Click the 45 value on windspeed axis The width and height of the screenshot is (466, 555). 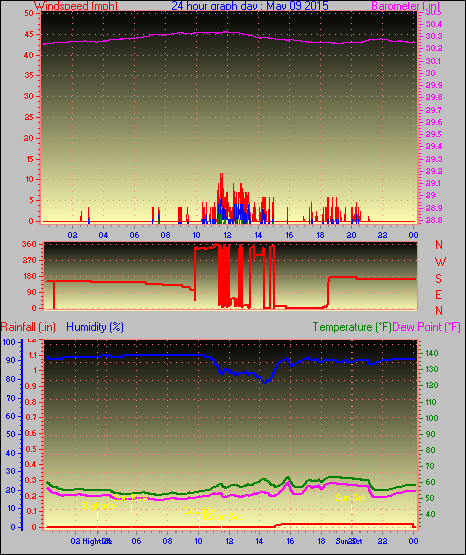(x=29, y=34)
